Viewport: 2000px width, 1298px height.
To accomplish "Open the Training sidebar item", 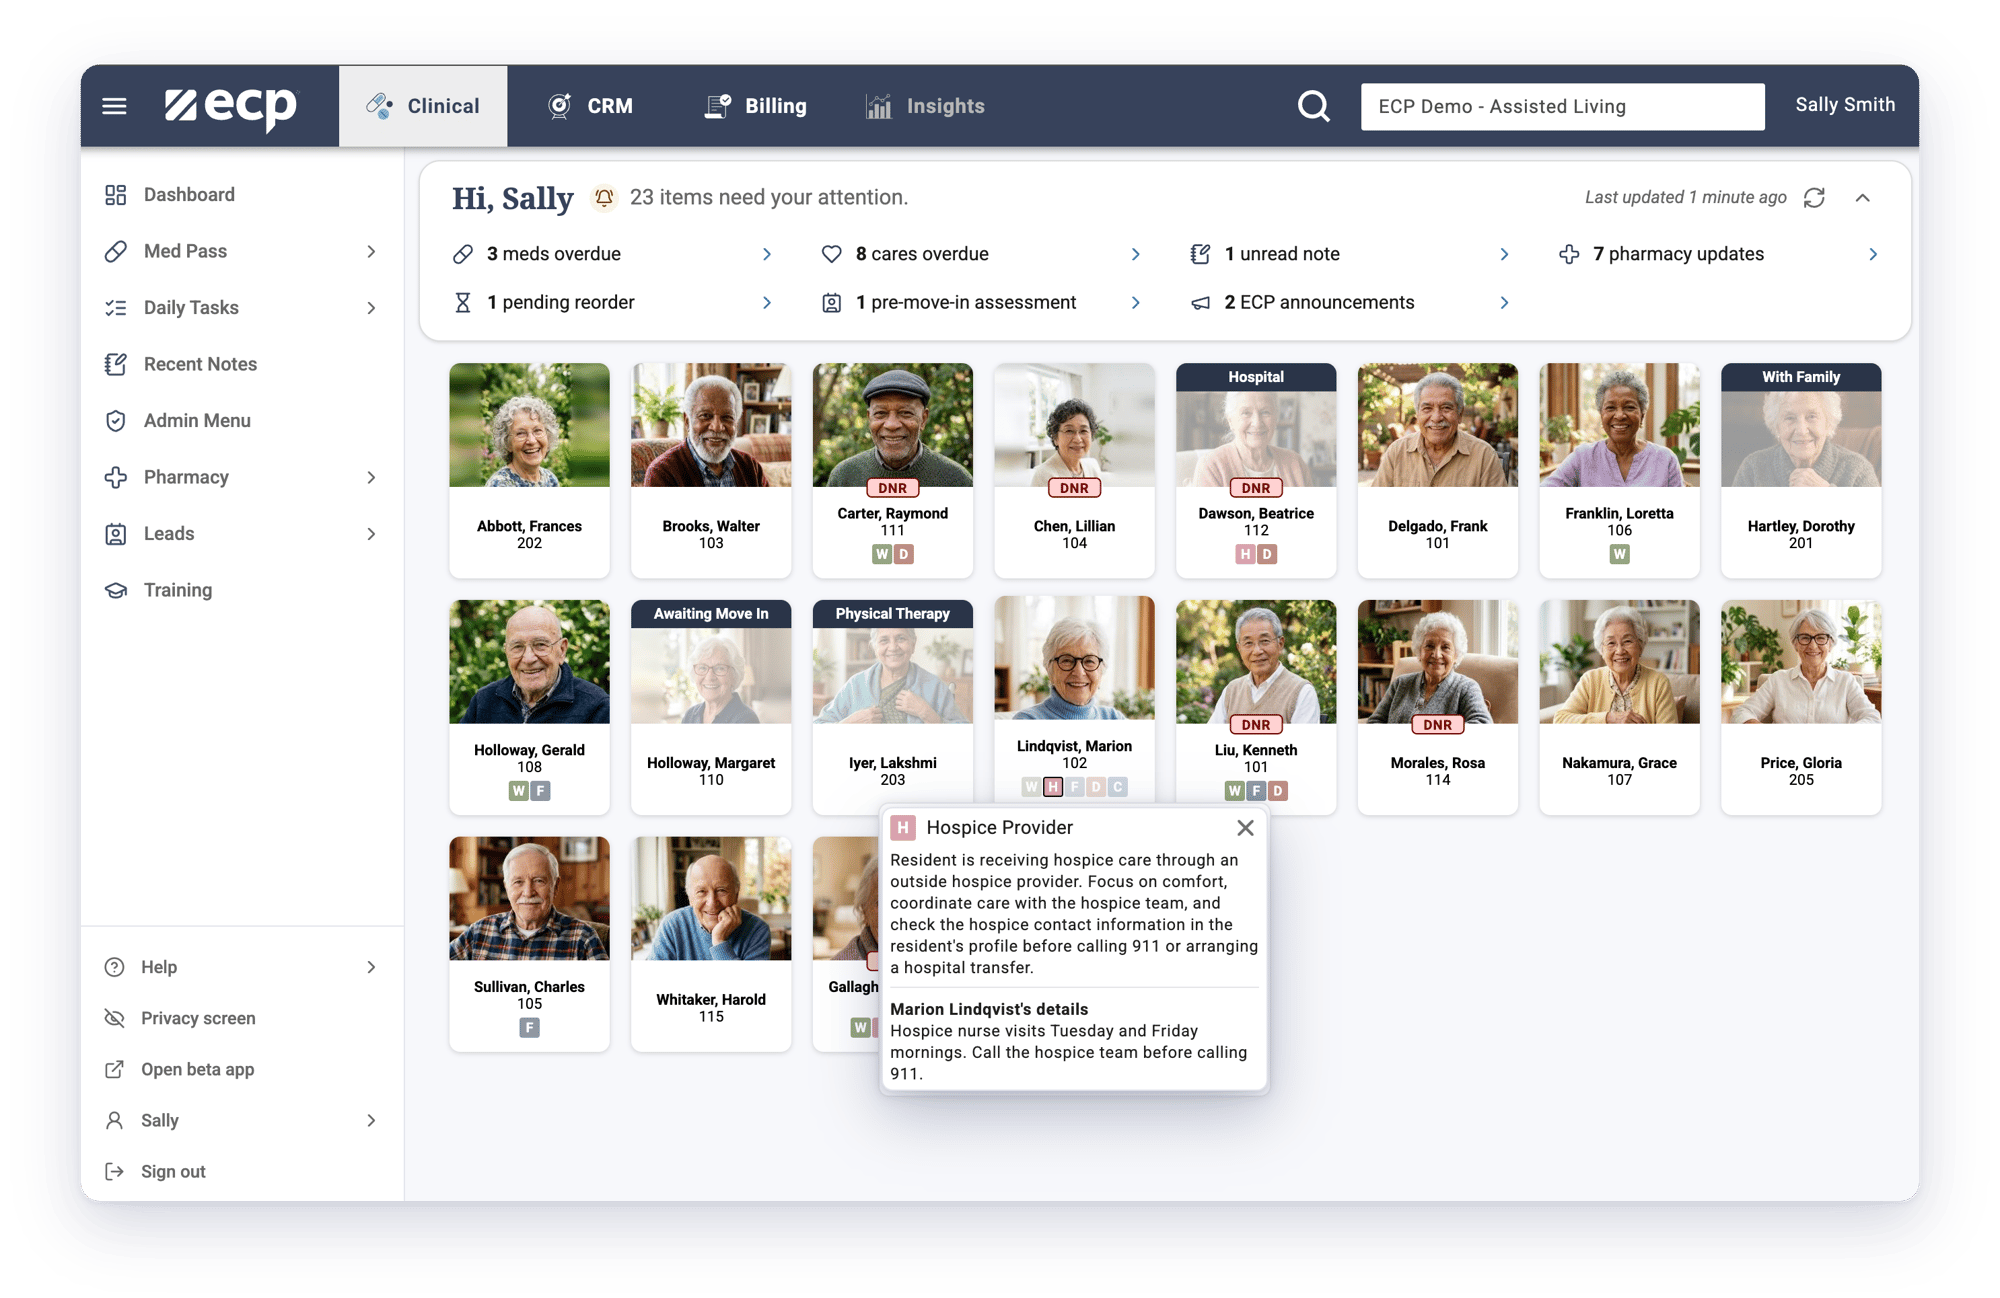I will (x=242, y=590).
